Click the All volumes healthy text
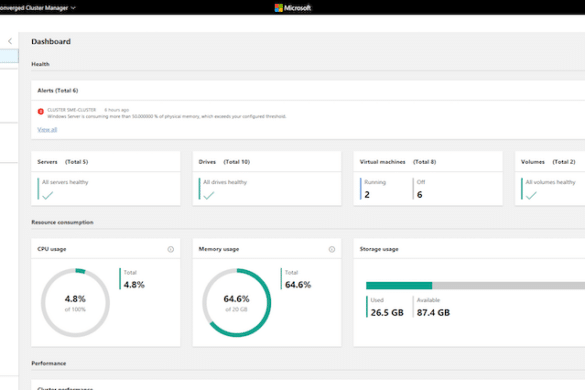The height and width of the screenshot is (390, 585). click(550, 182)
